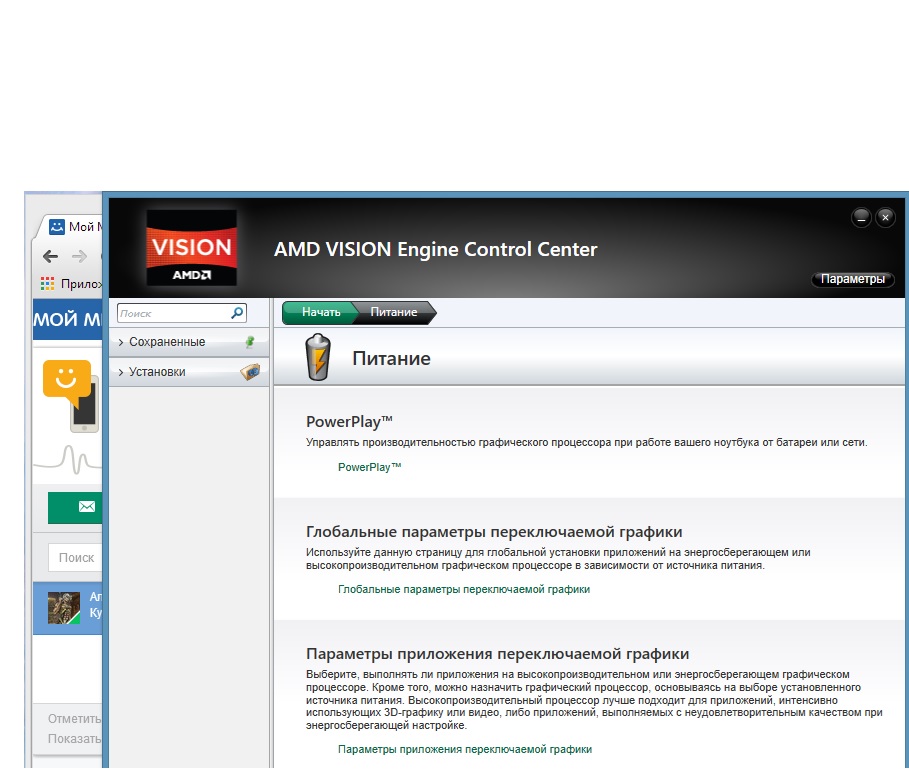Click the Показать link in browser
This screenshot has height=769, width=909.
click(x=74, y=739)
